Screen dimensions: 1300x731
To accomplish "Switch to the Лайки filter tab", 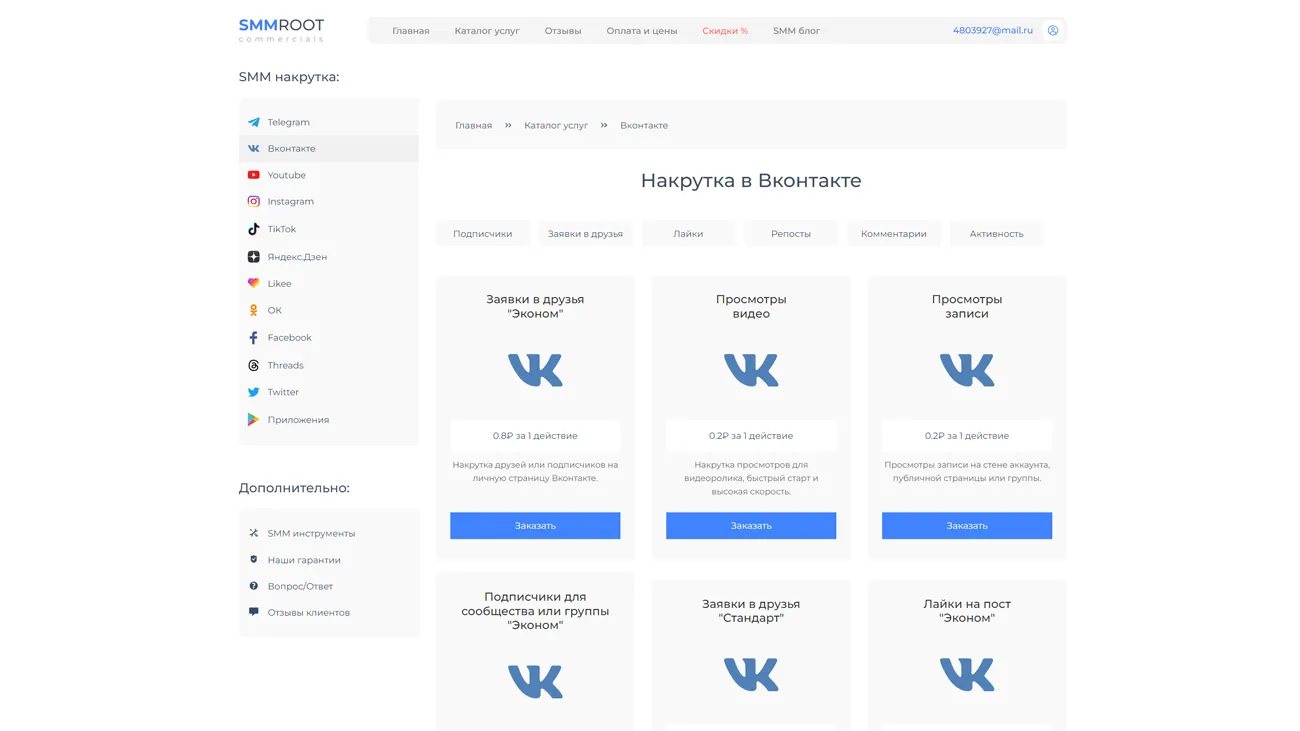I will pyautogui.click(x=688, y=234).
